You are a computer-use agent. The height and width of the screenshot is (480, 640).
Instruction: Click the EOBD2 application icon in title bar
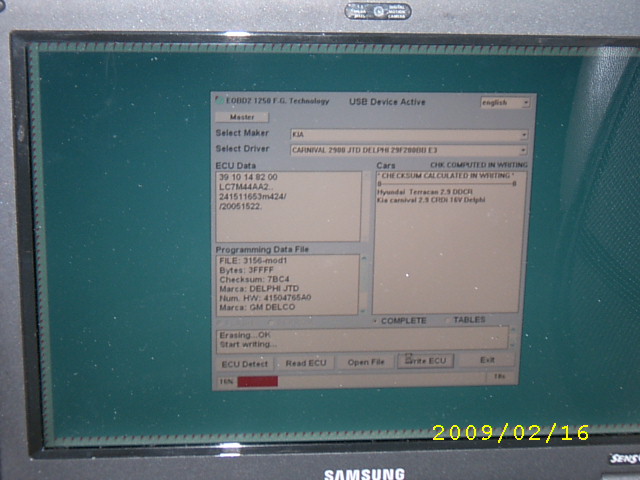tap(220, 100)
